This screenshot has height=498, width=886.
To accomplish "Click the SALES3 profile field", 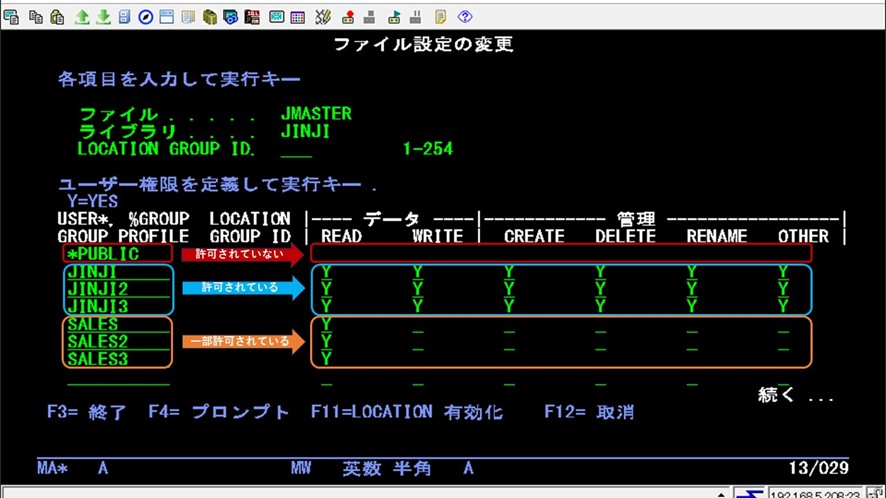I will [118, 359].
